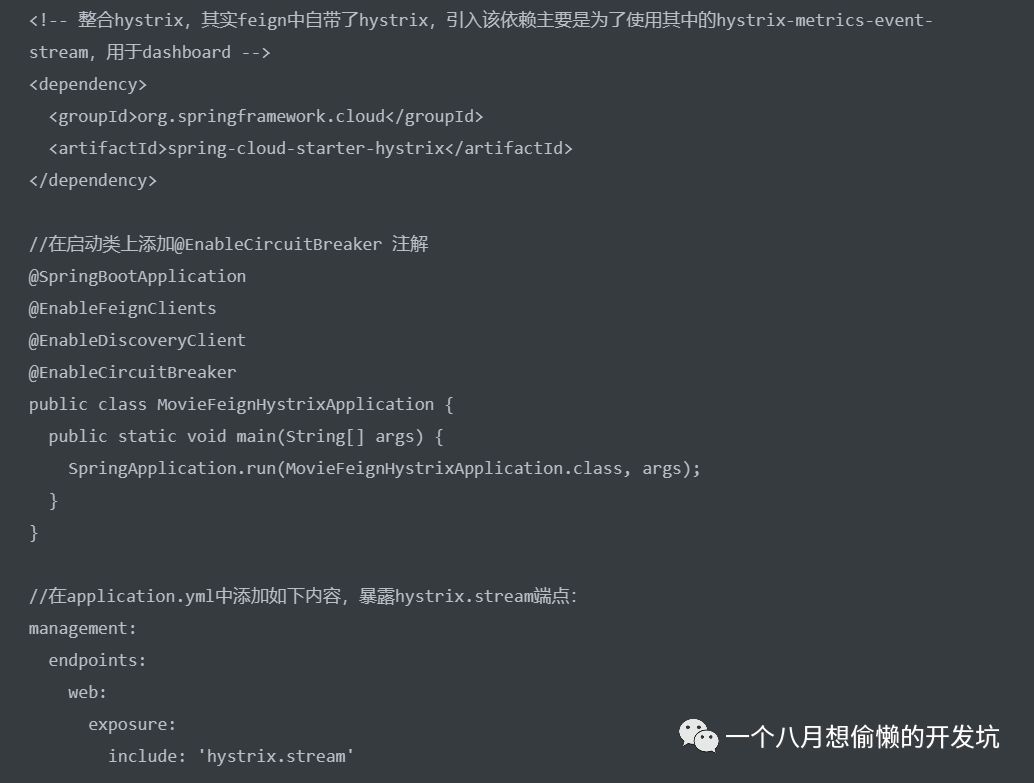Viewport: 1034px width, 783px height.
Task: Click the web: yaml key
Action: click(x=87, y=693)
